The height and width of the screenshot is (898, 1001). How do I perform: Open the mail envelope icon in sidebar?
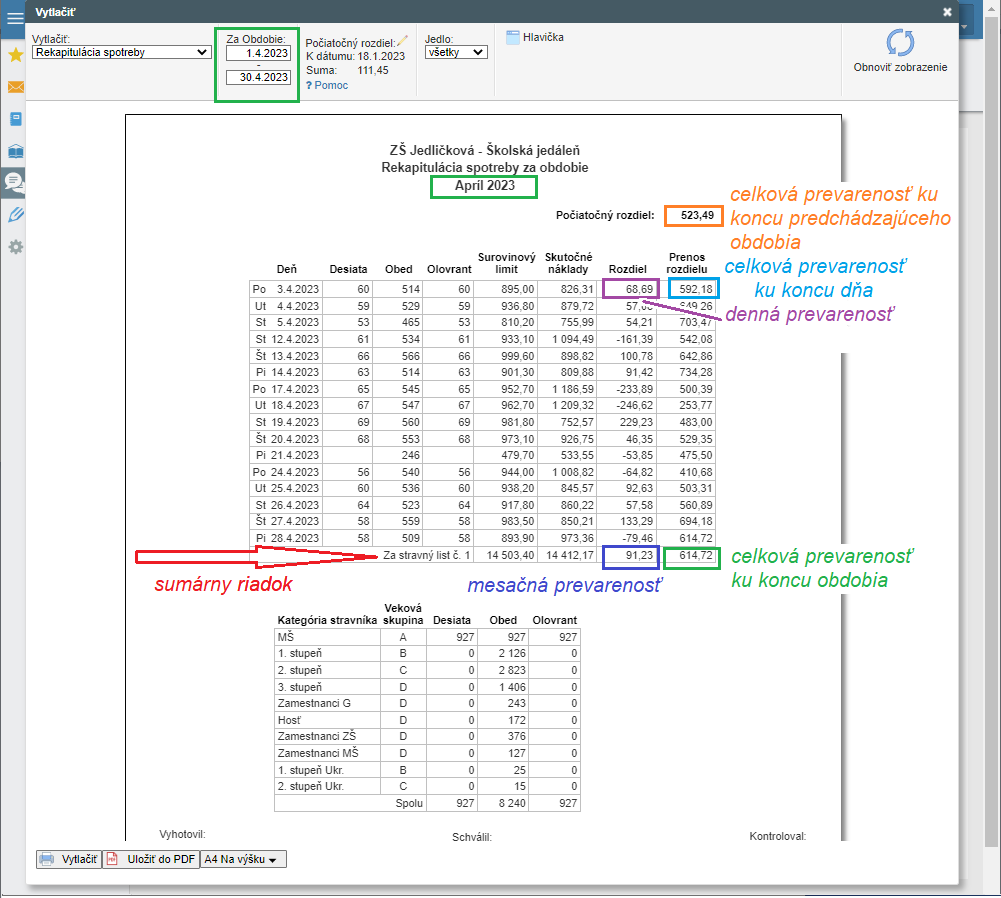(15, 87)
